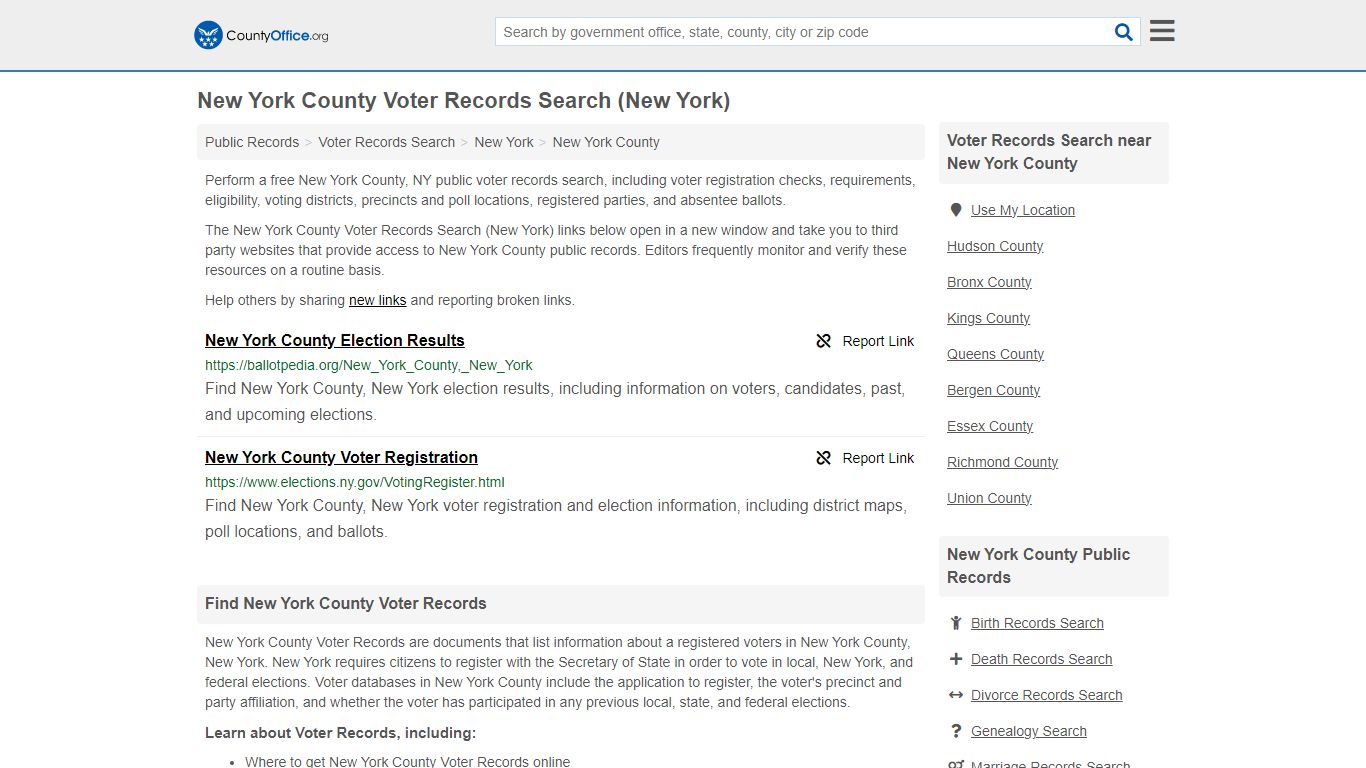Click the Divorce Records arrows icon
1366x768 pixels.
(x=956, y=695)
